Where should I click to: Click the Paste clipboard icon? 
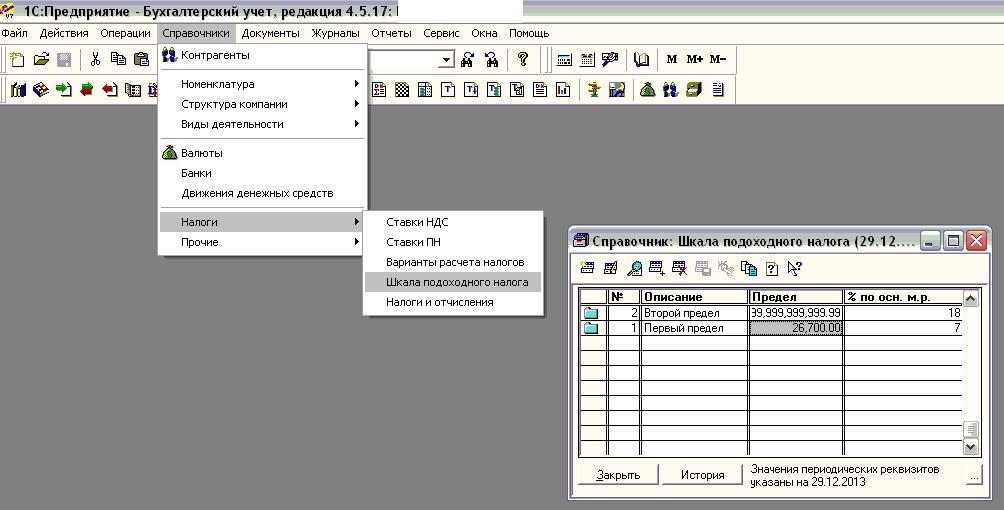142,60
